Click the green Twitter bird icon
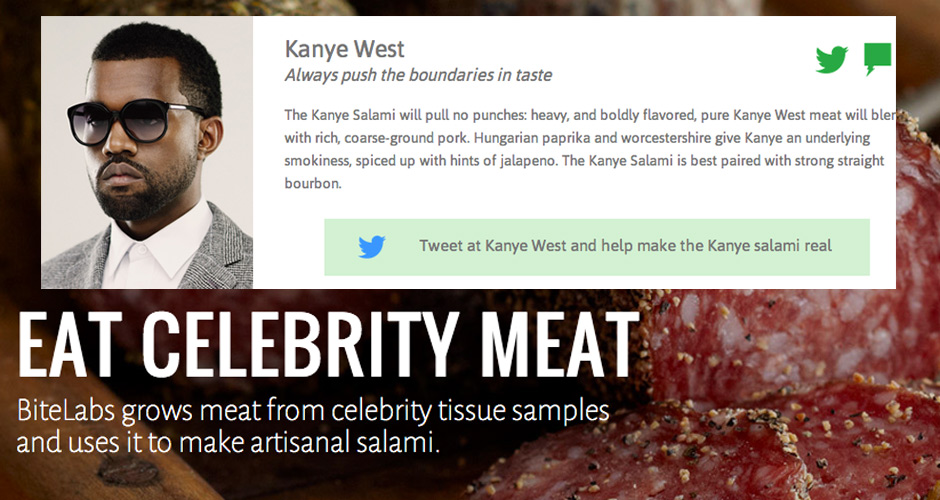This screenshot has height=500, width=940. coord(831,59)
